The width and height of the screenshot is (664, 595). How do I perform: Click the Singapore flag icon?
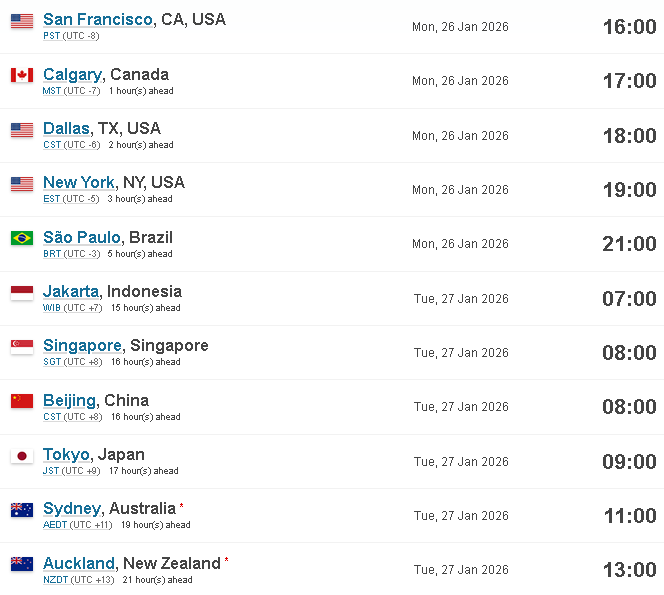(x=22, y=347)
